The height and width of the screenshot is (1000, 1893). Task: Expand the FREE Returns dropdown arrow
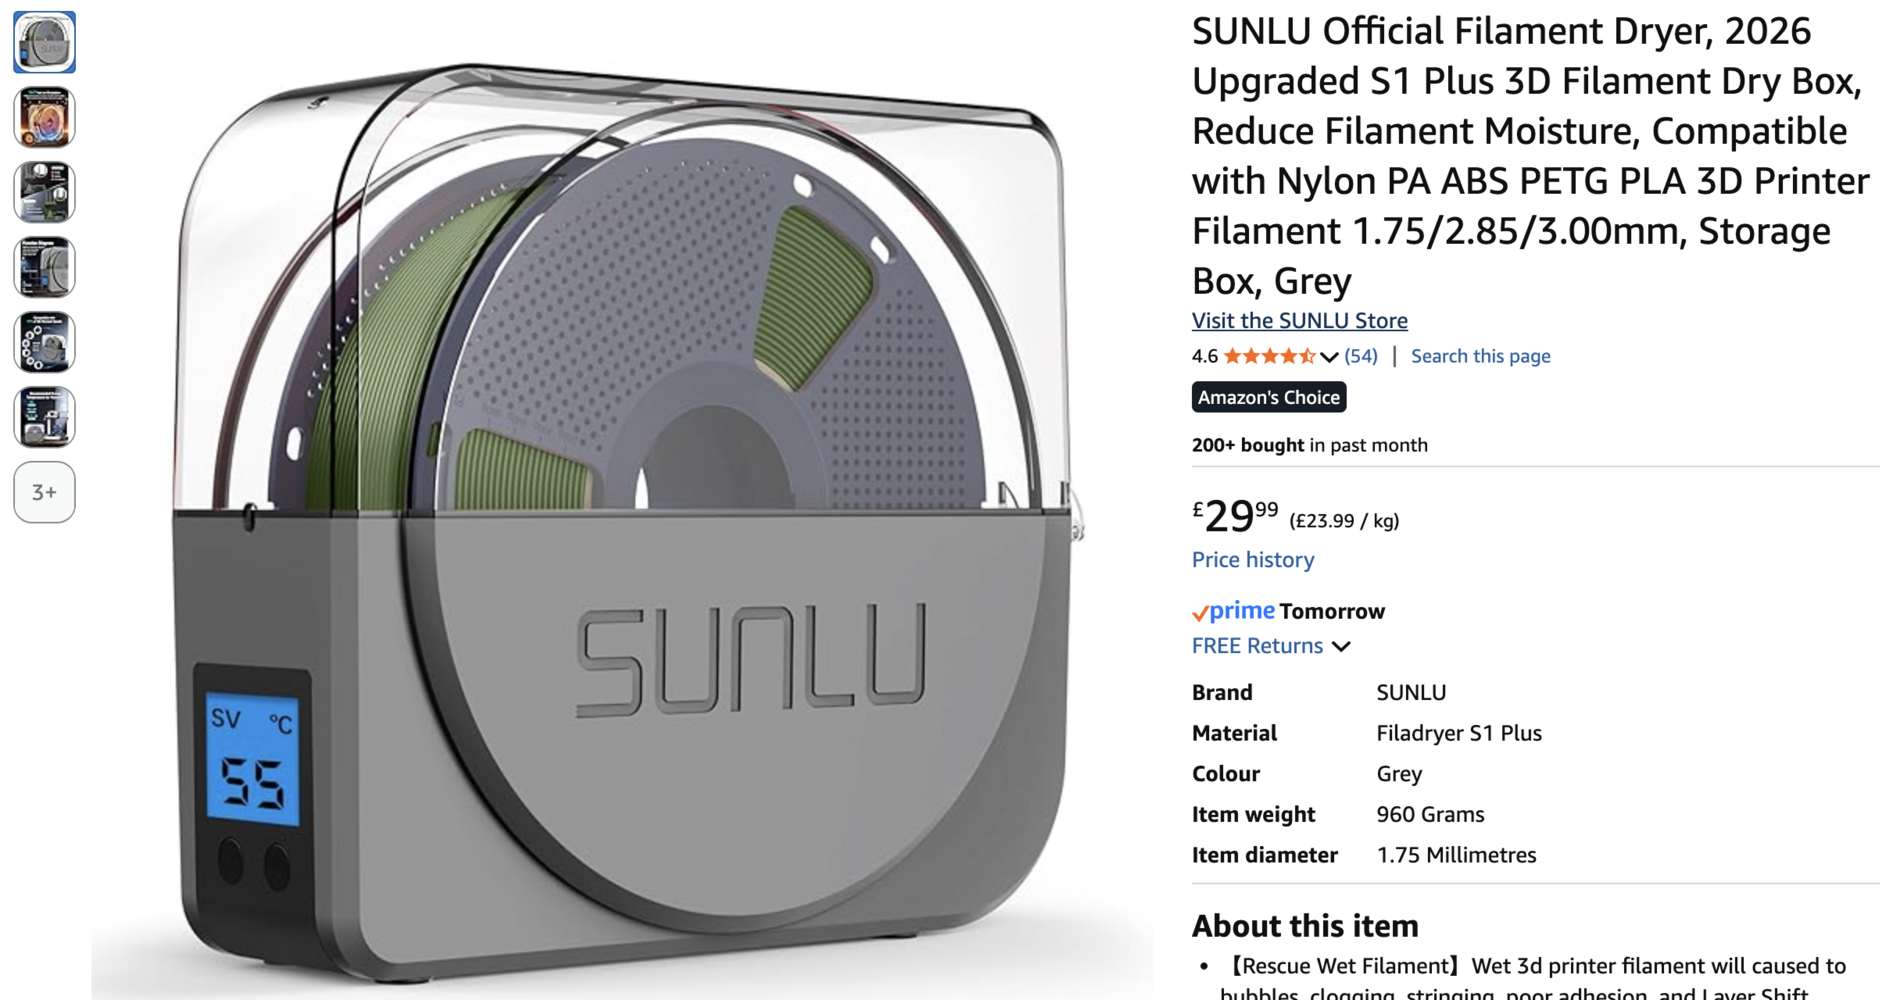pos(1341,647)
